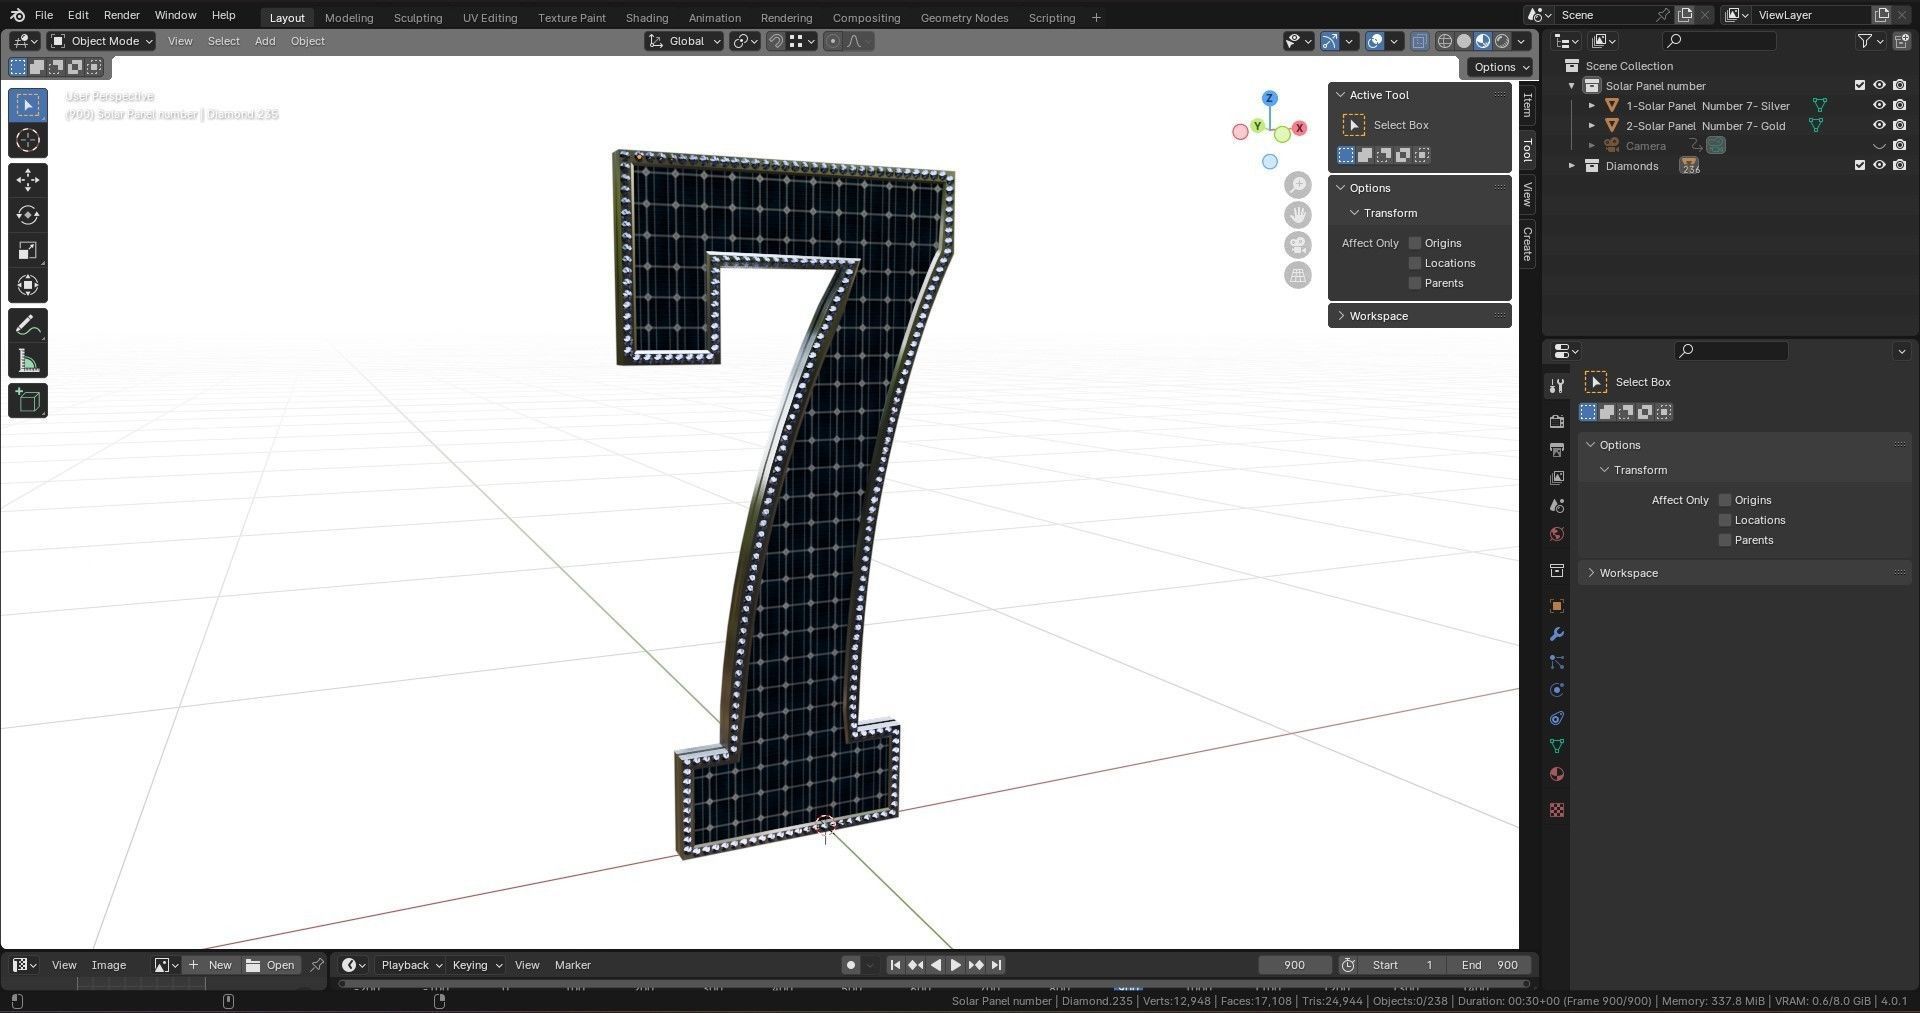The image size is (1920, 1013).
Task: Select rendered viewport shading mode
Action: pos(1502,41)
